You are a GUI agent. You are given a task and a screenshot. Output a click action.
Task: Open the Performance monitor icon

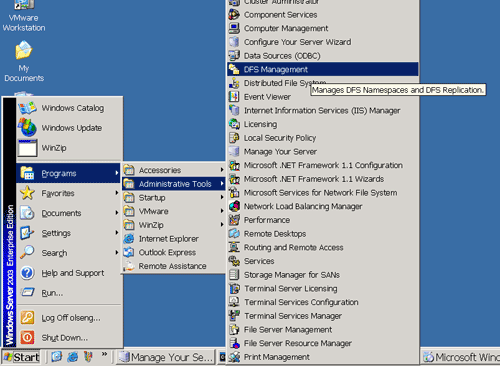(x=234, y=220)
